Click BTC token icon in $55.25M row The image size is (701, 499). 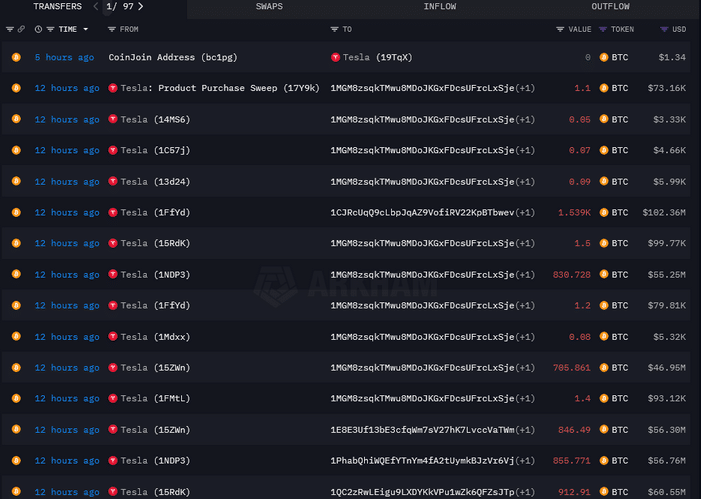coord(604,274)
